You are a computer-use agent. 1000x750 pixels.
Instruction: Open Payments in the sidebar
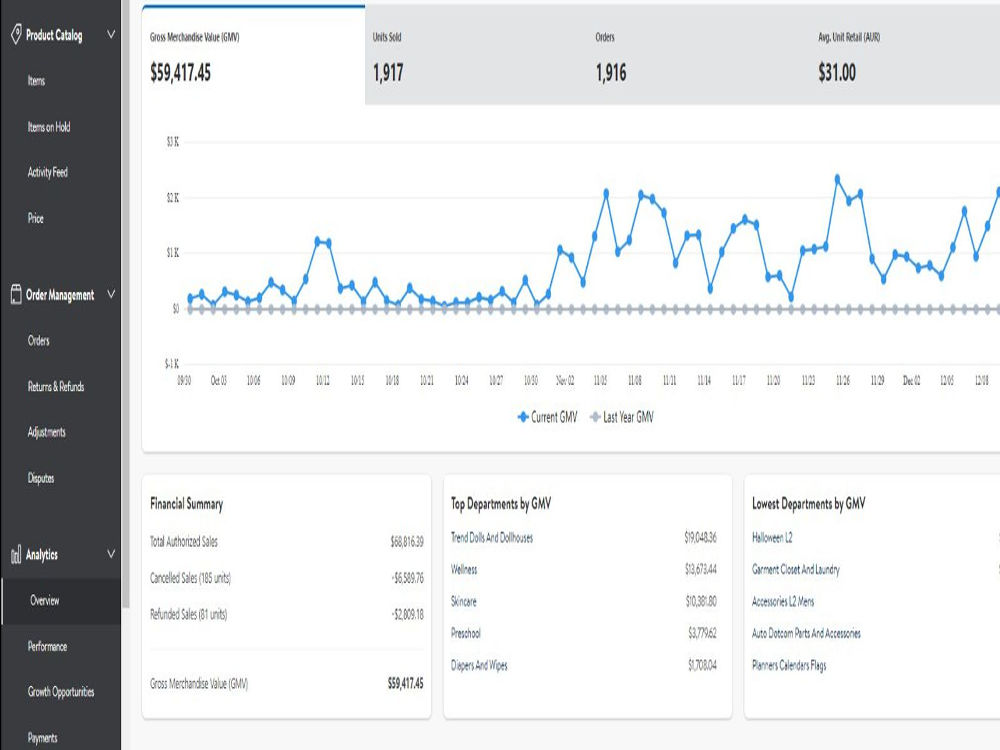(x=43, y=739)
